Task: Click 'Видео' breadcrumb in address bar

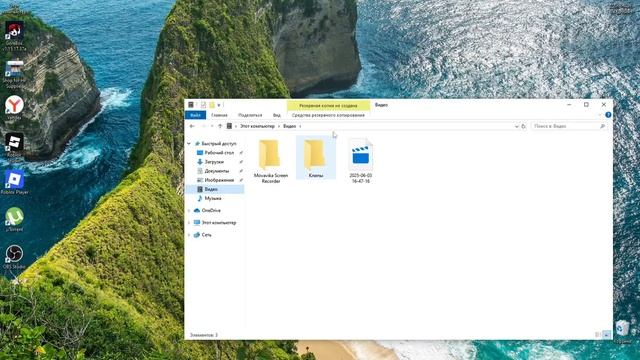Action: [289, 126]
